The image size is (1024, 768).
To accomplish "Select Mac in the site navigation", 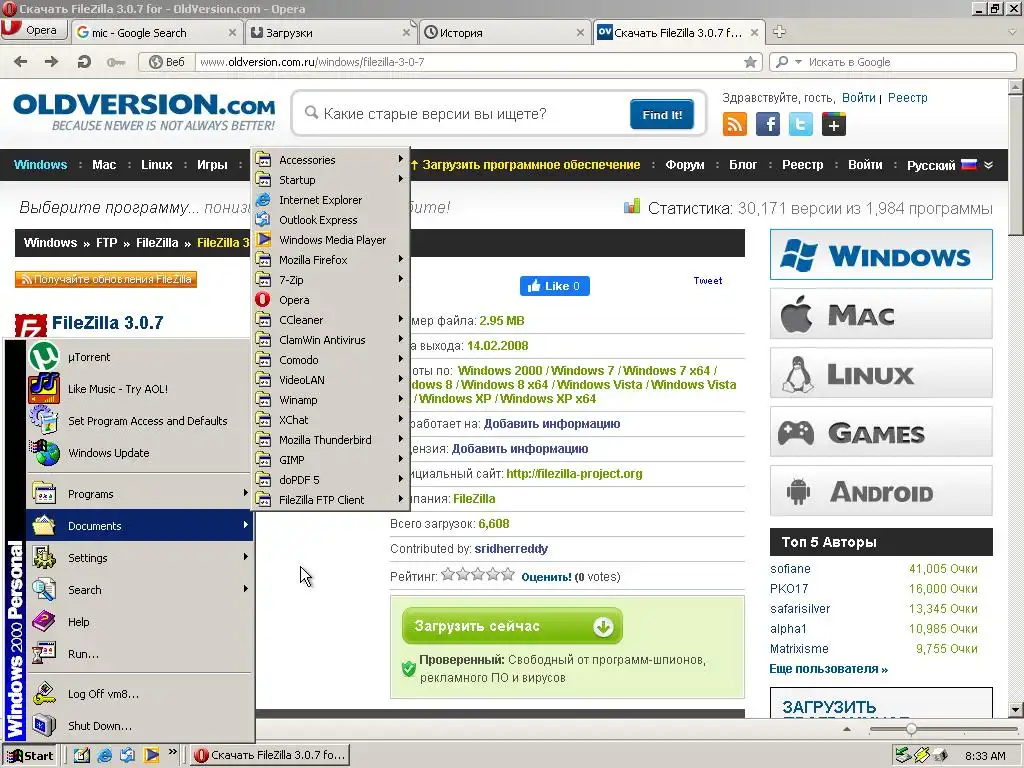I will 104,165.
